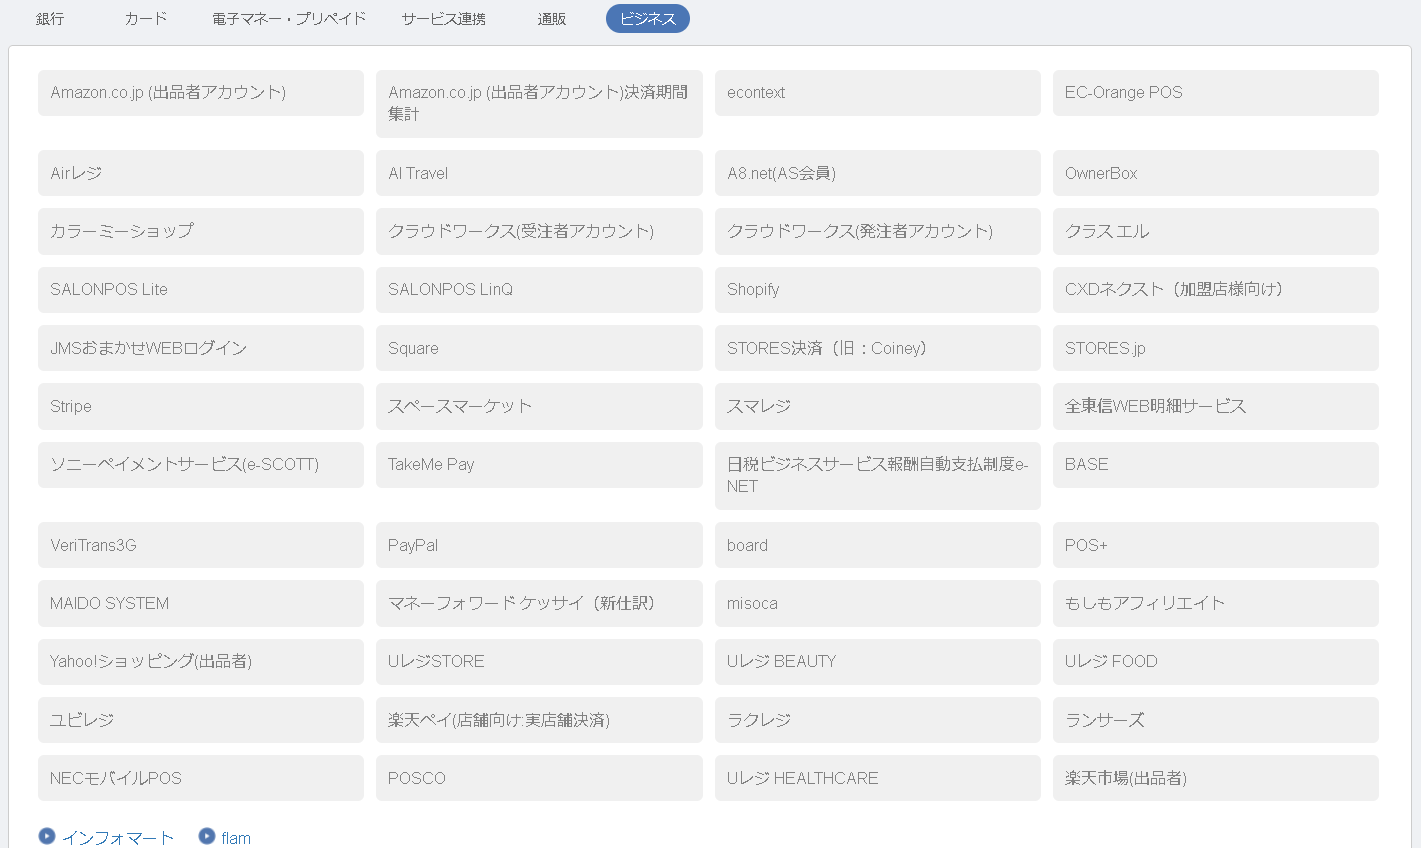Viewport: 1421px width, 848px height.
Task: Choose the Shopify service button
Action: pyautogui.click(x=877, y=290)
